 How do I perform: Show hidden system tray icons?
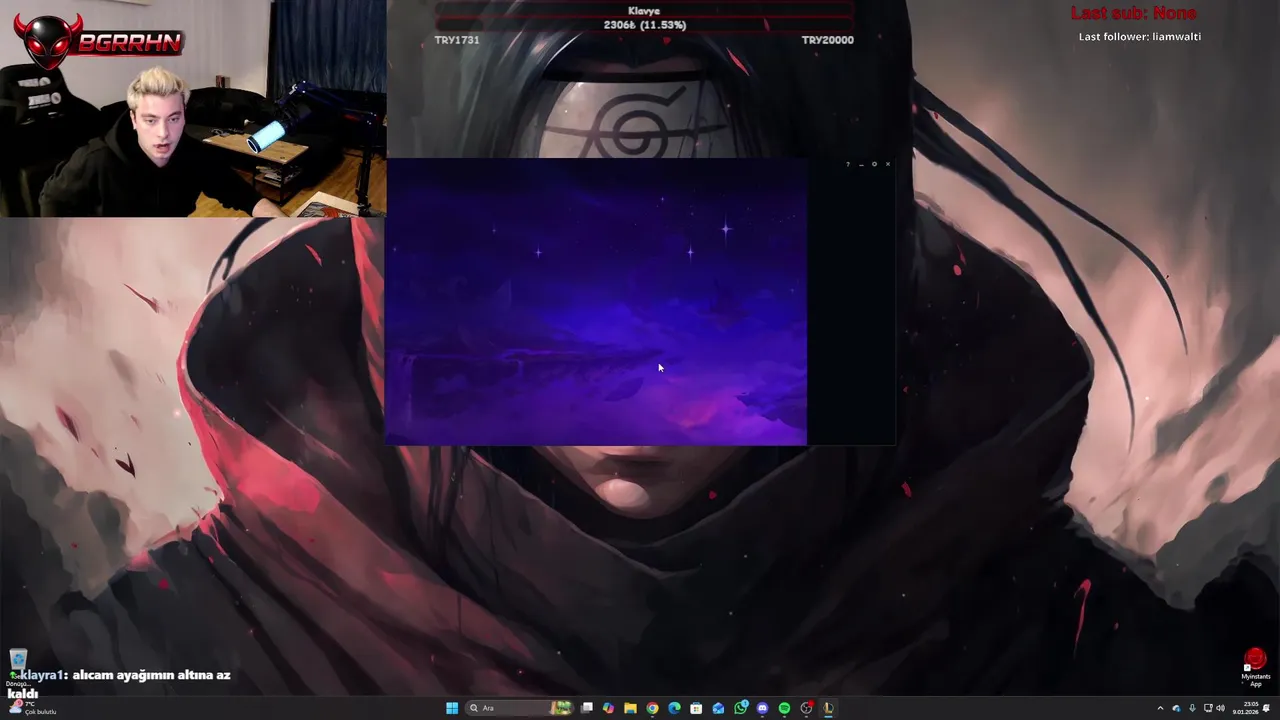click(1160, 708)
